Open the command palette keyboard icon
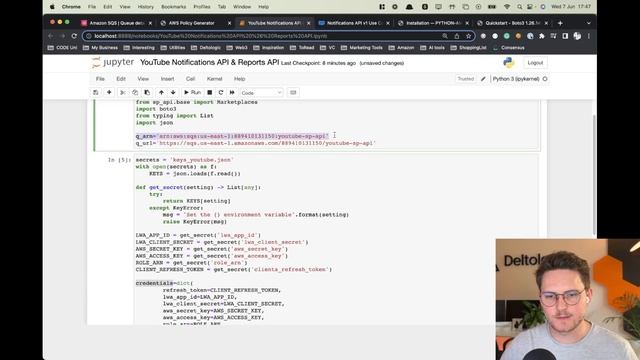 point(293,93)
